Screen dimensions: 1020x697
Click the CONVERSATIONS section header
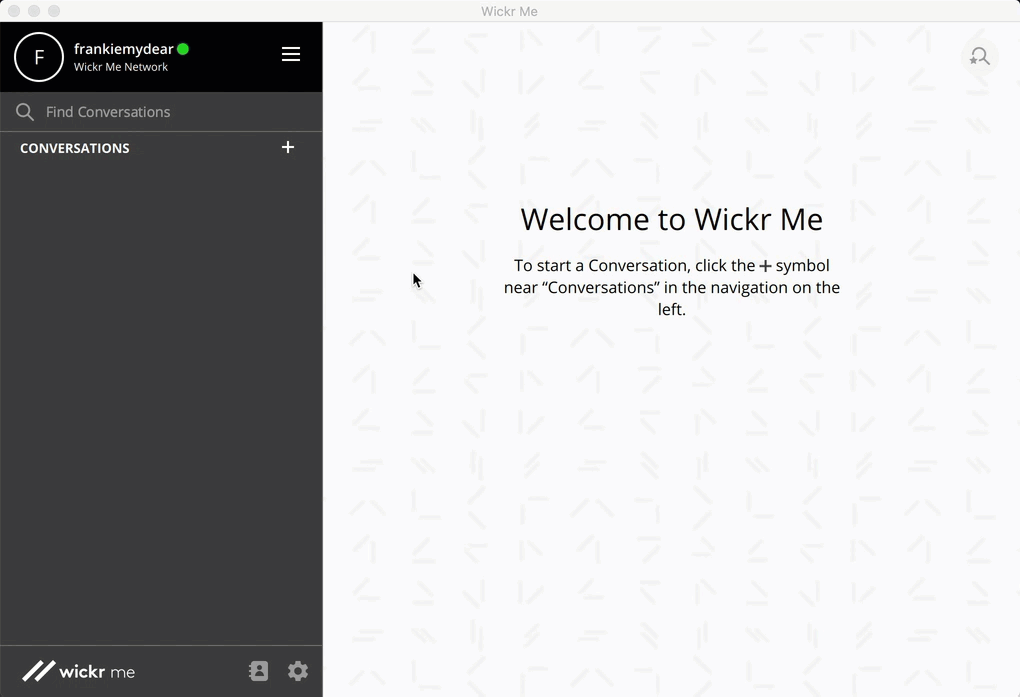(x=75, y=148)
